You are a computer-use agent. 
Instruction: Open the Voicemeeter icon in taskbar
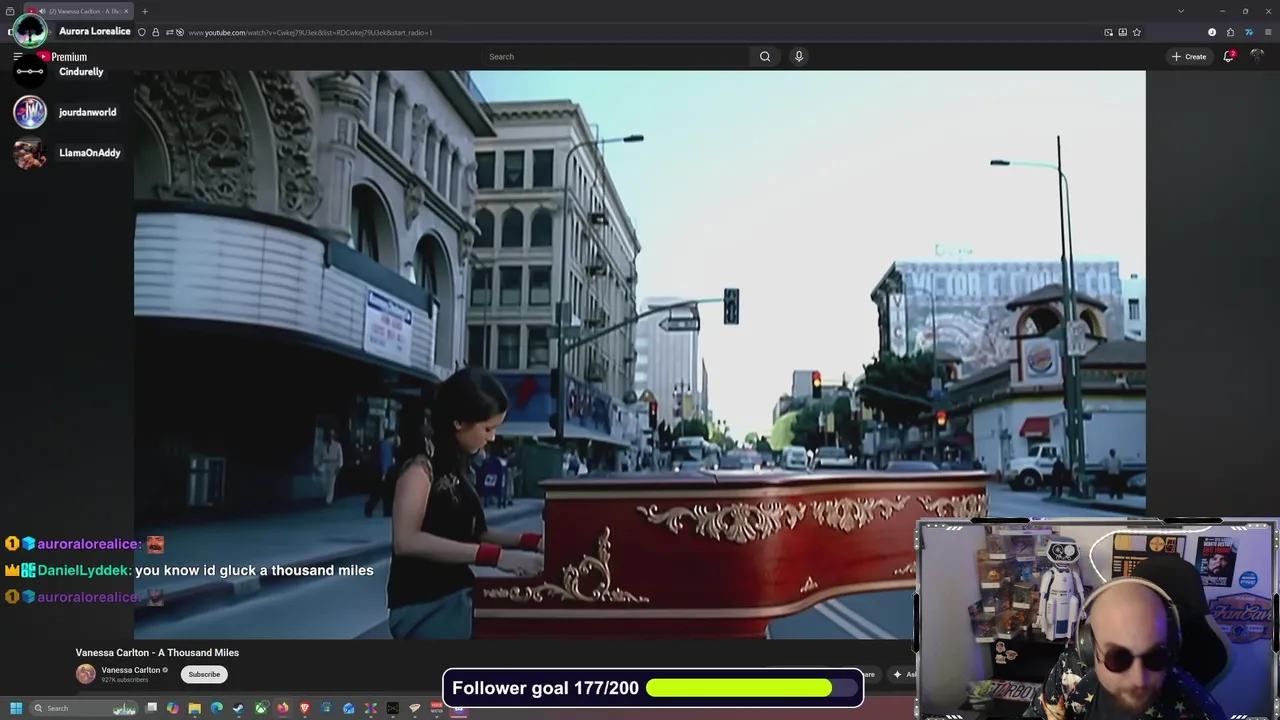pos(436,708)
